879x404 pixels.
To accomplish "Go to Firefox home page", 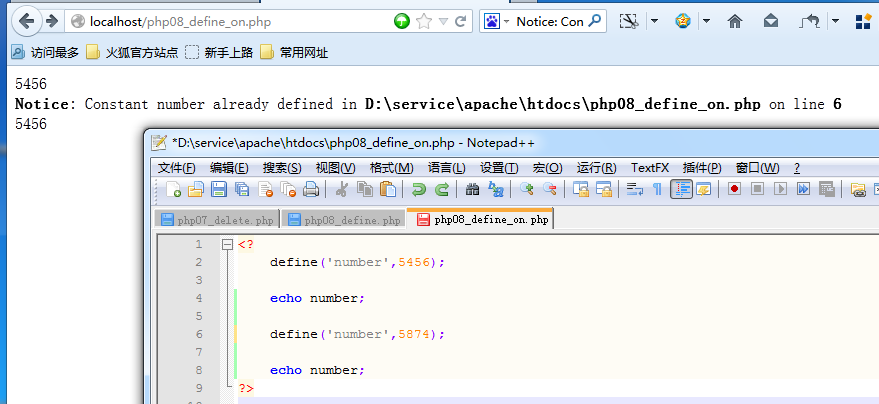I will click(734, 22).
